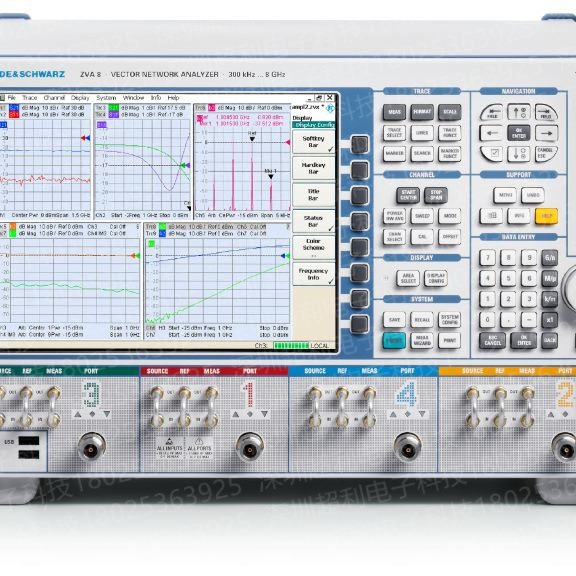
Task: Hit the SWEEP key
Action: [422, 216]
